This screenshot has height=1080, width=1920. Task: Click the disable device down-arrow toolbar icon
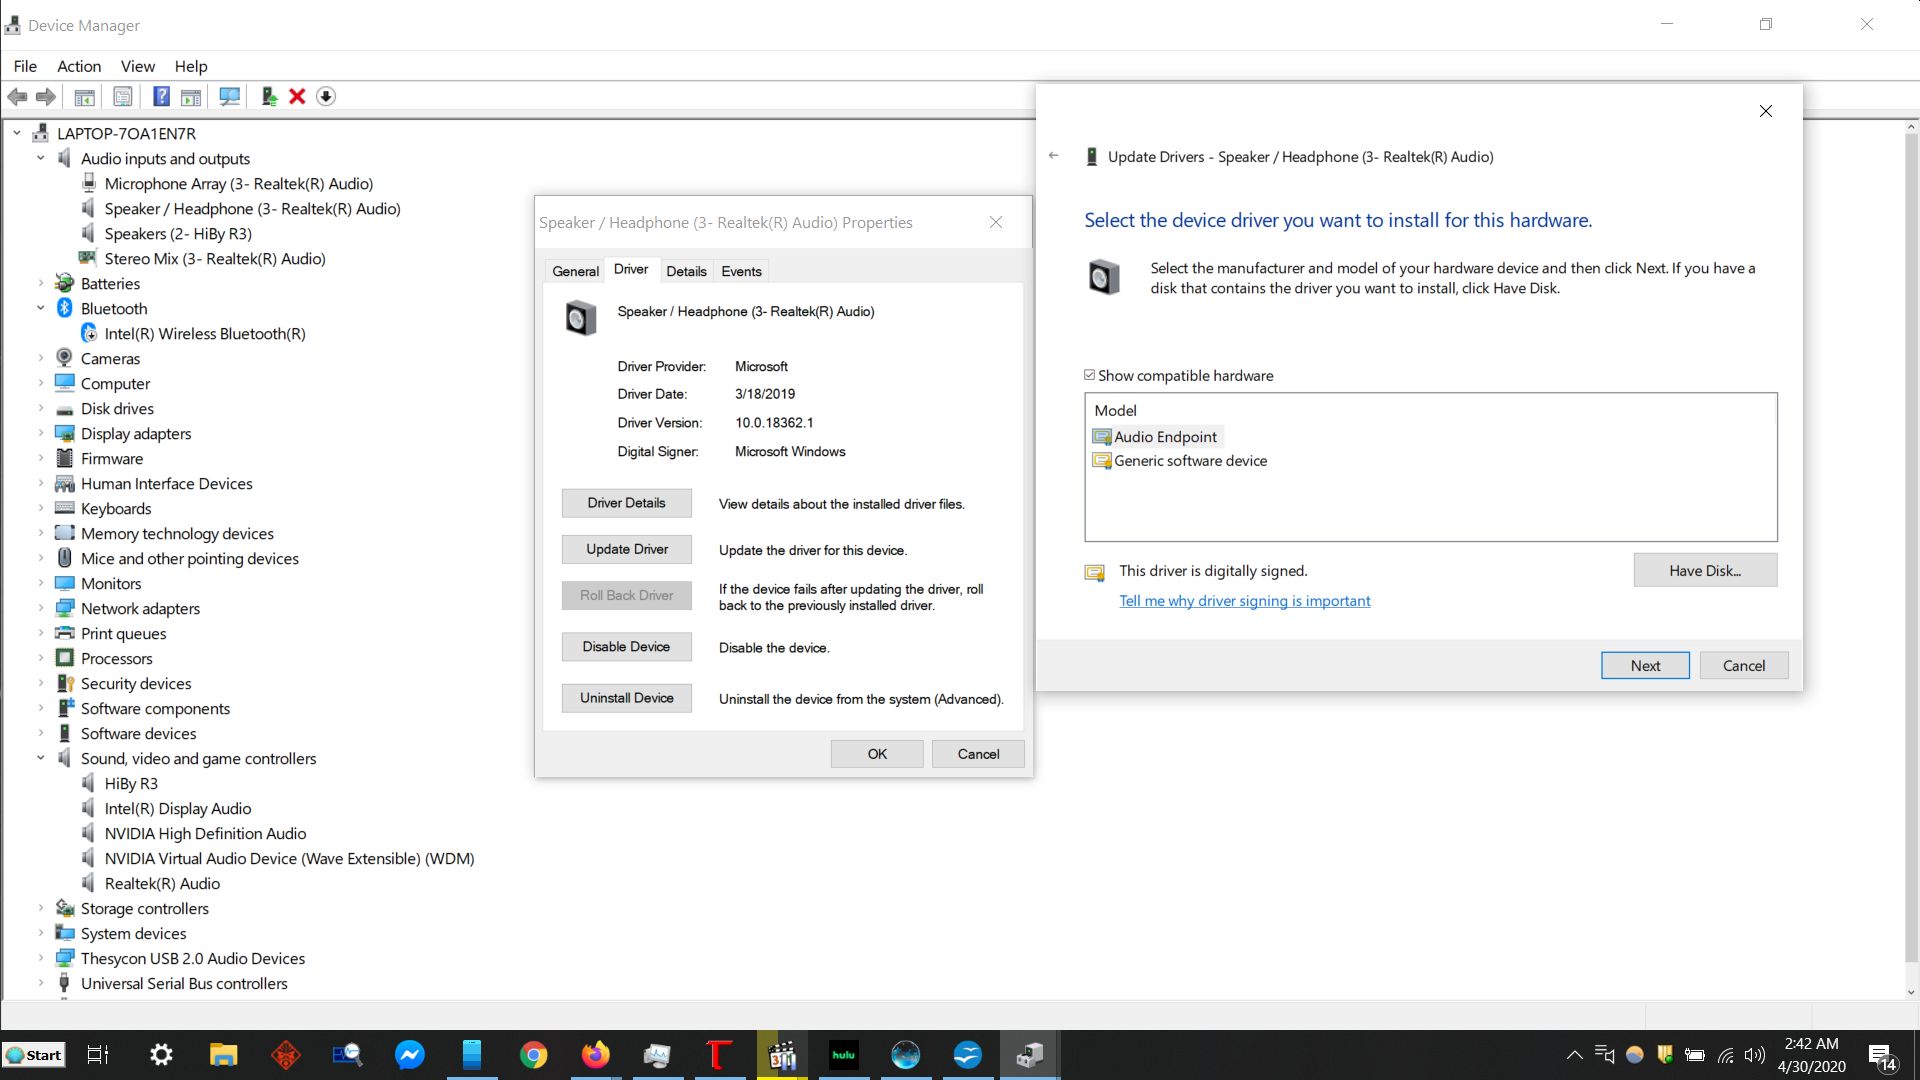click(x=326, y=96)
